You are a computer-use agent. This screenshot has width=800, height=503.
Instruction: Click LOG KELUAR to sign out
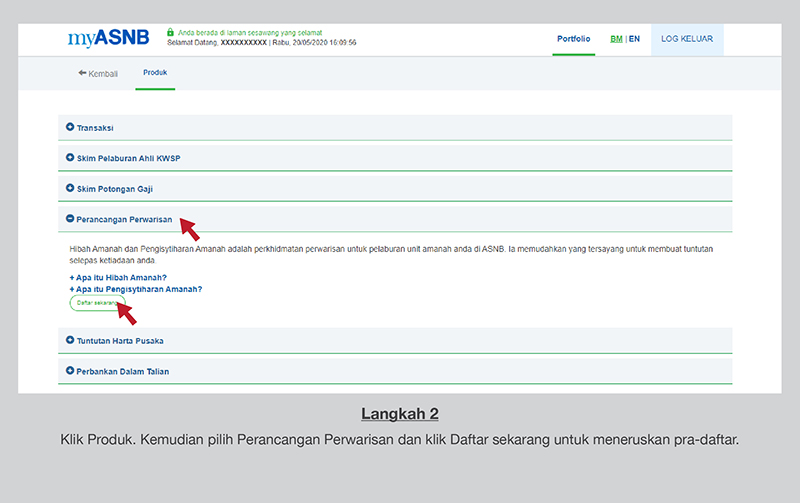point(685,39)
